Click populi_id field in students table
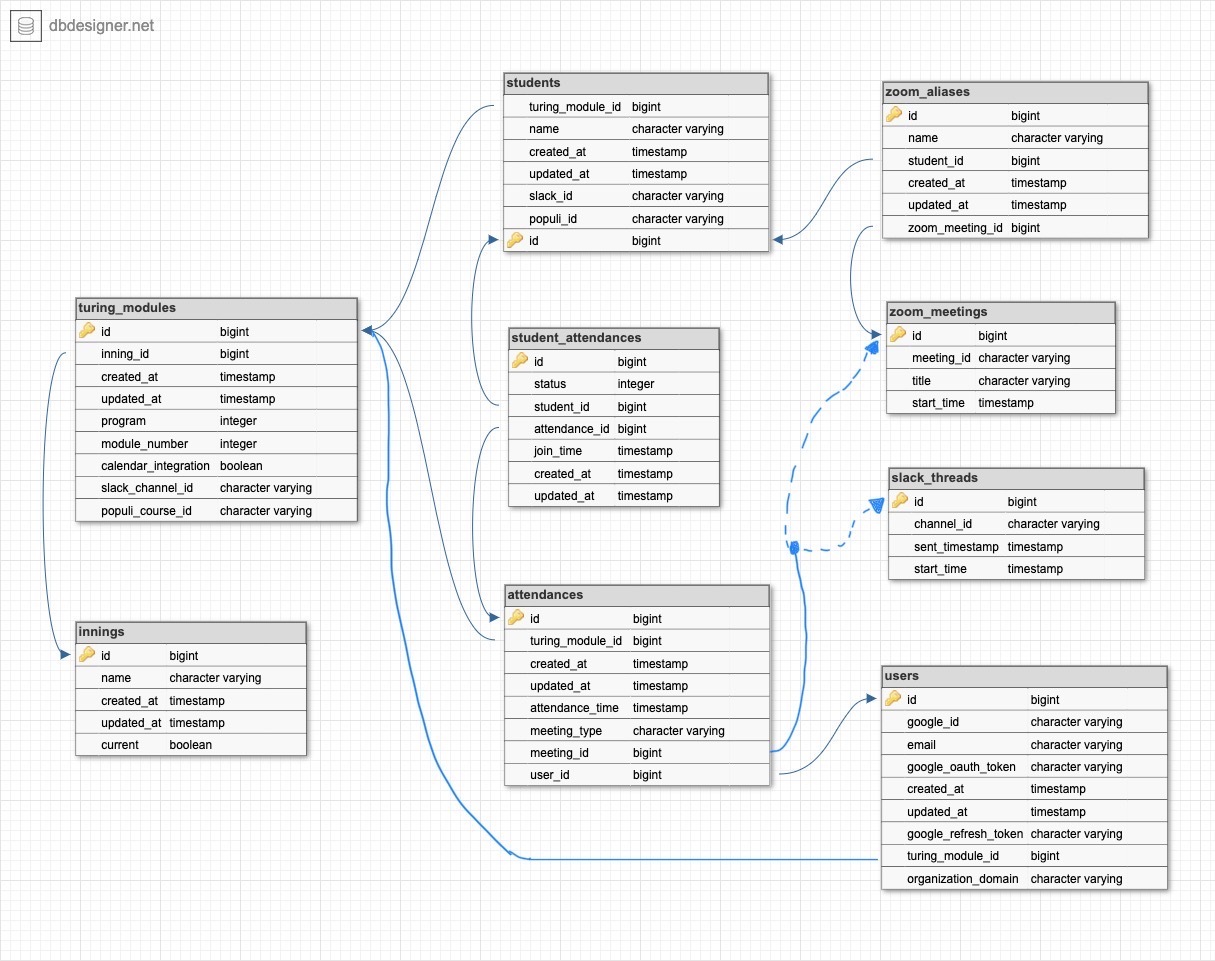 pos(636,218)
